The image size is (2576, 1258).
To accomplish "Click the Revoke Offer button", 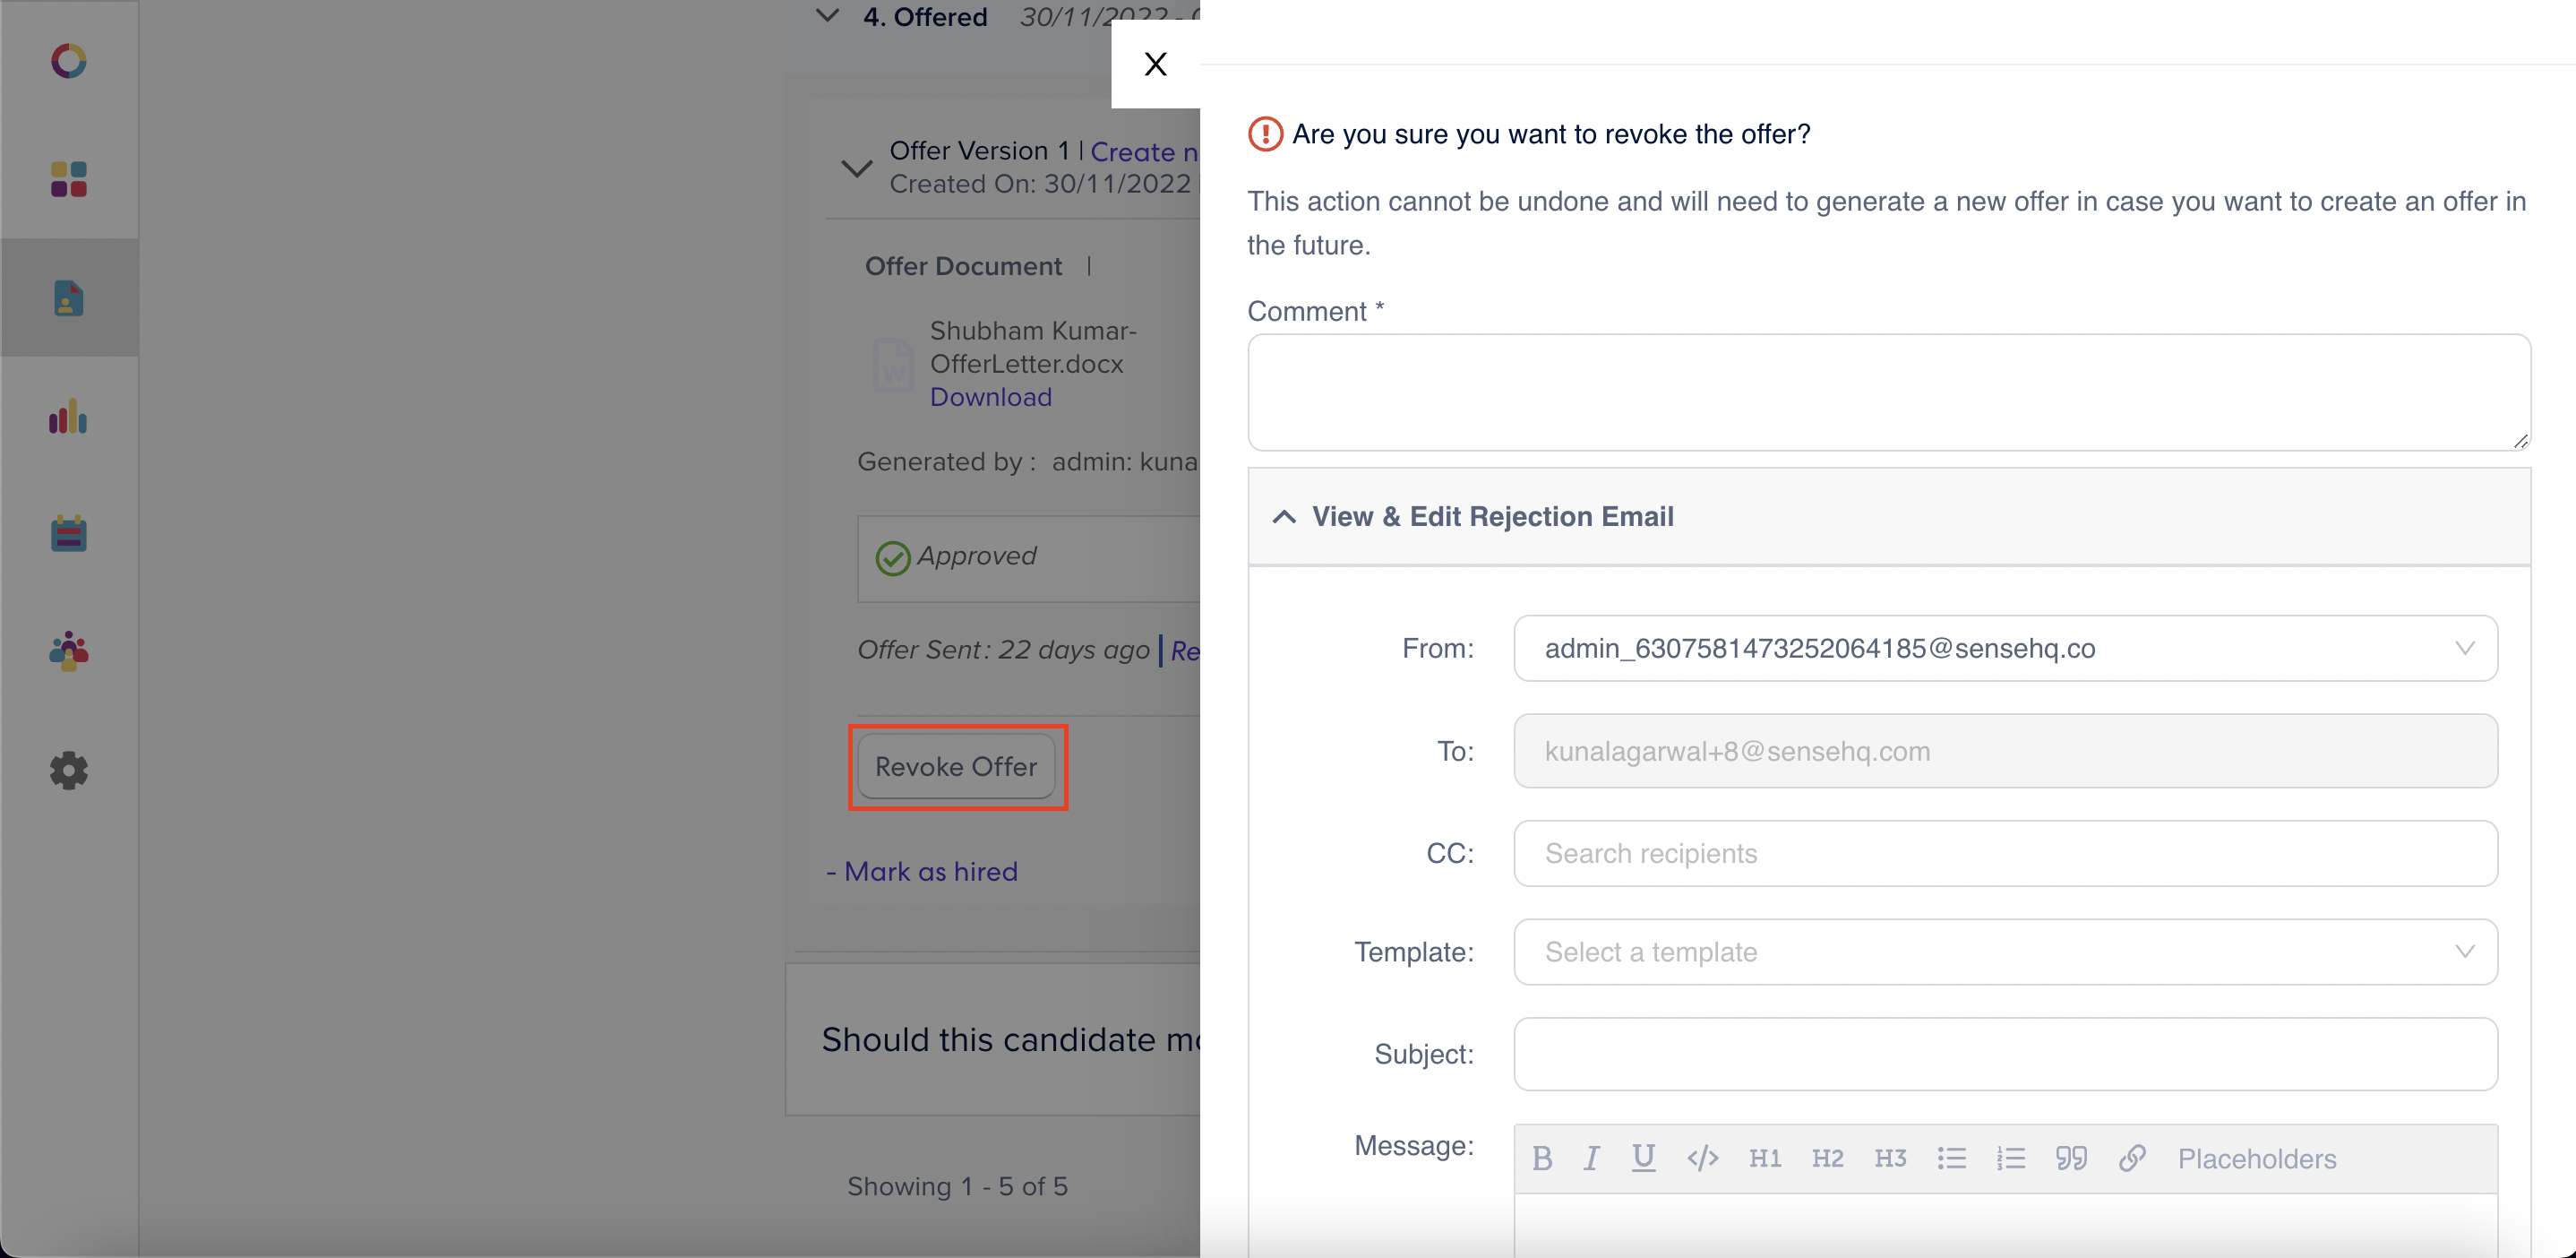I will click(x=956, y=766).
